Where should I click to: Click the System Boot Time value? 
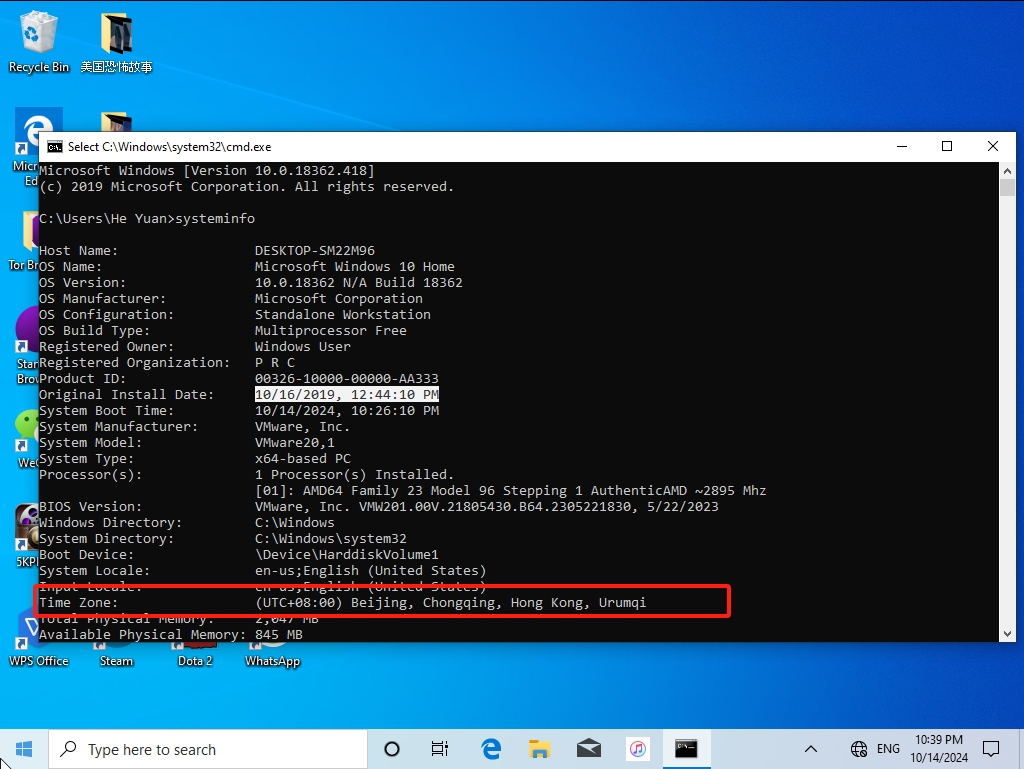point(347,411)
